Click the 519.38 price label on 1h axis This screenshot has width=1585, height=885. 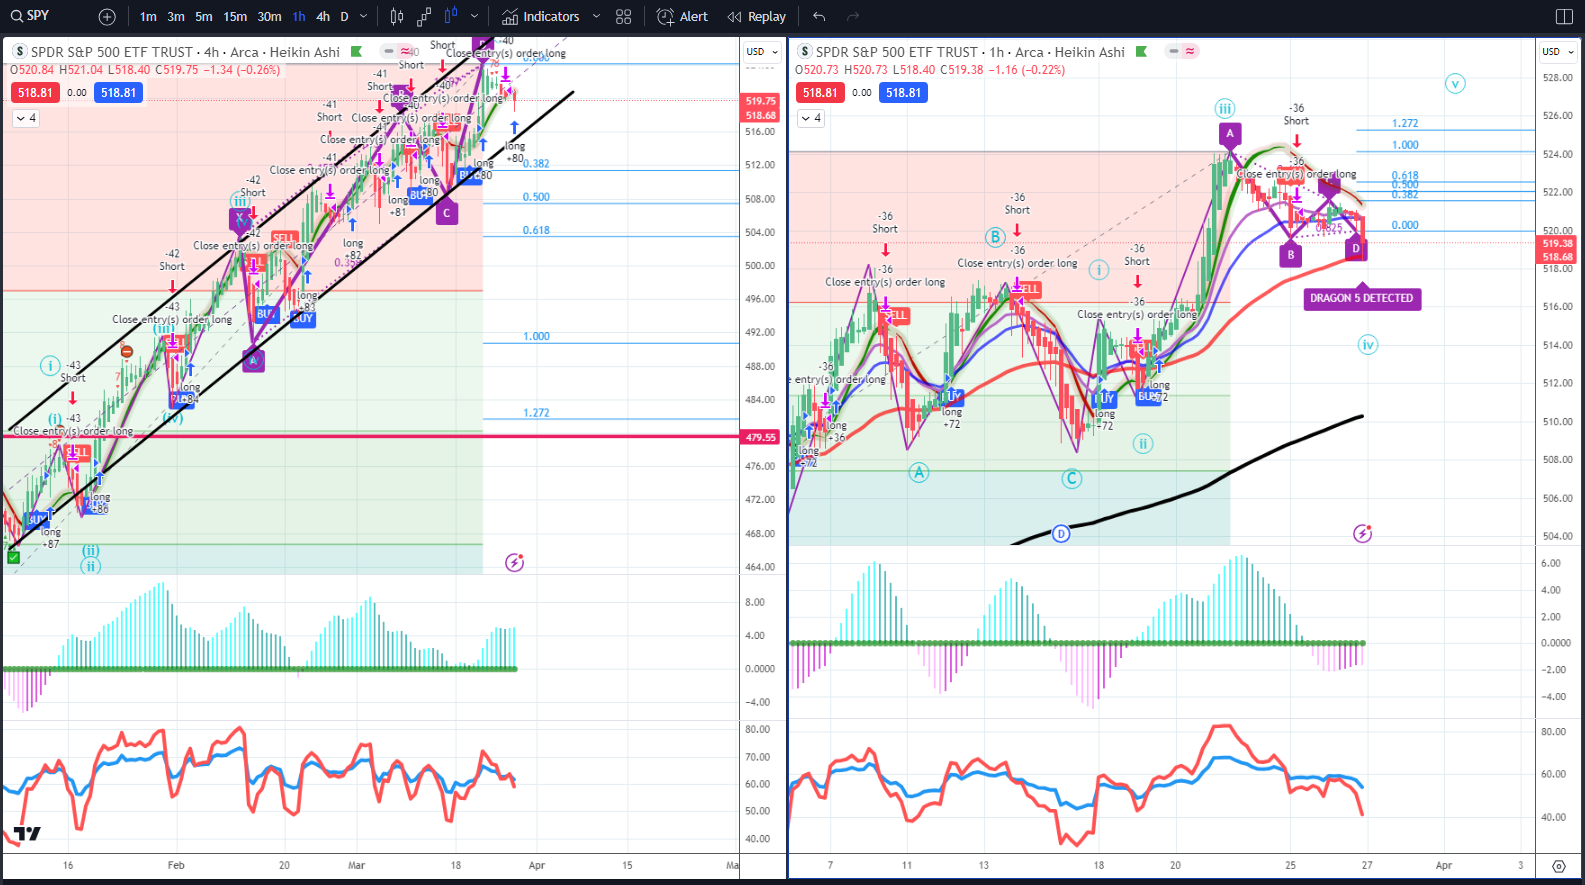pyautogui.click(x=1558, y=243)
